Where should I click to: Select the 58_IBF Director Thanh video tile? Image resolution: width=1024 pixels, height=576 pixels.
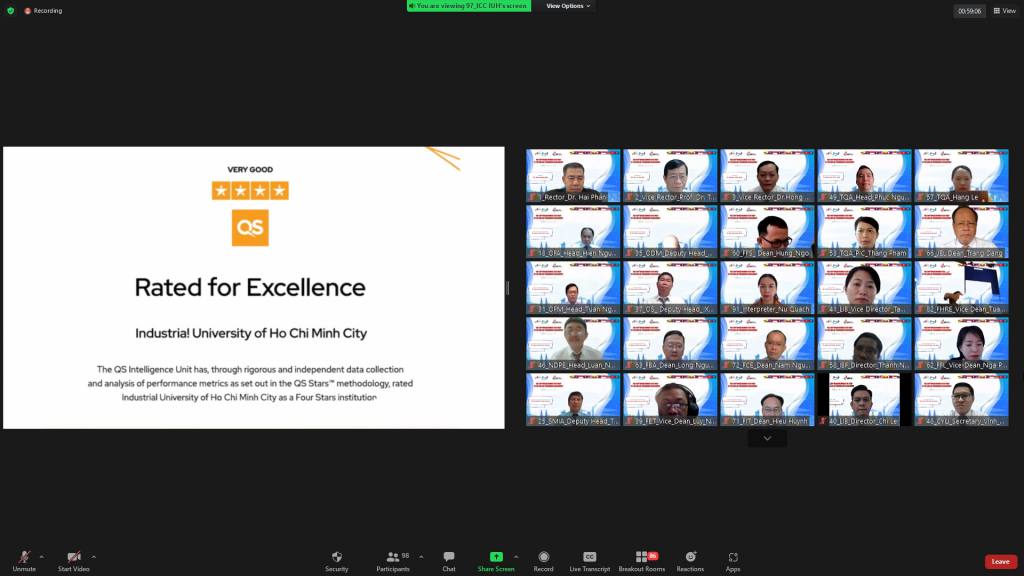tap(864, 344)
